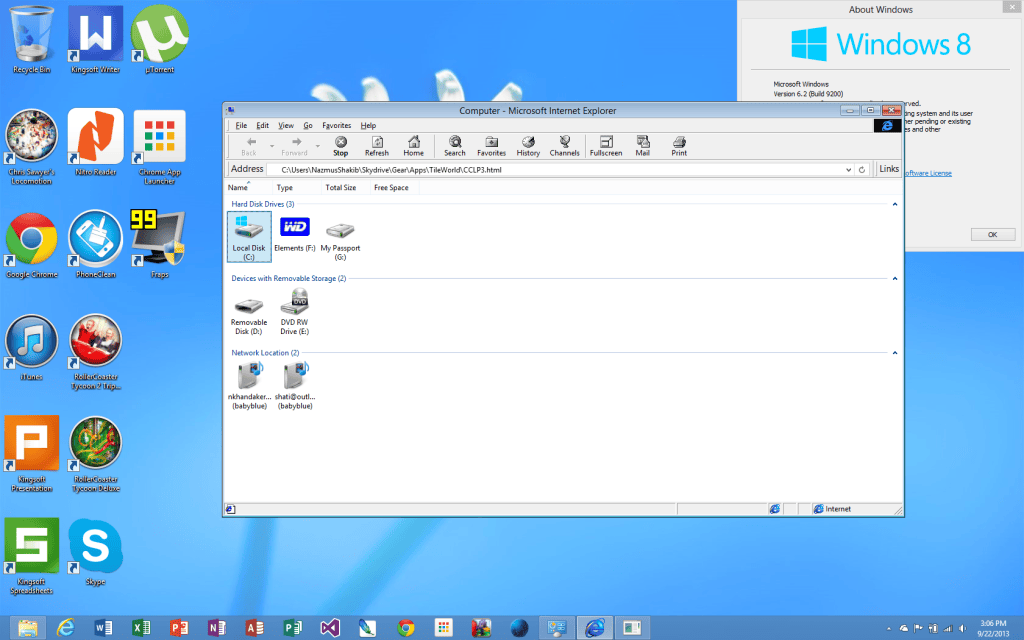This screenshot has width=1024, height=640.
Task: Open Visual Studio on the taskbar
Action: point(330,628)
